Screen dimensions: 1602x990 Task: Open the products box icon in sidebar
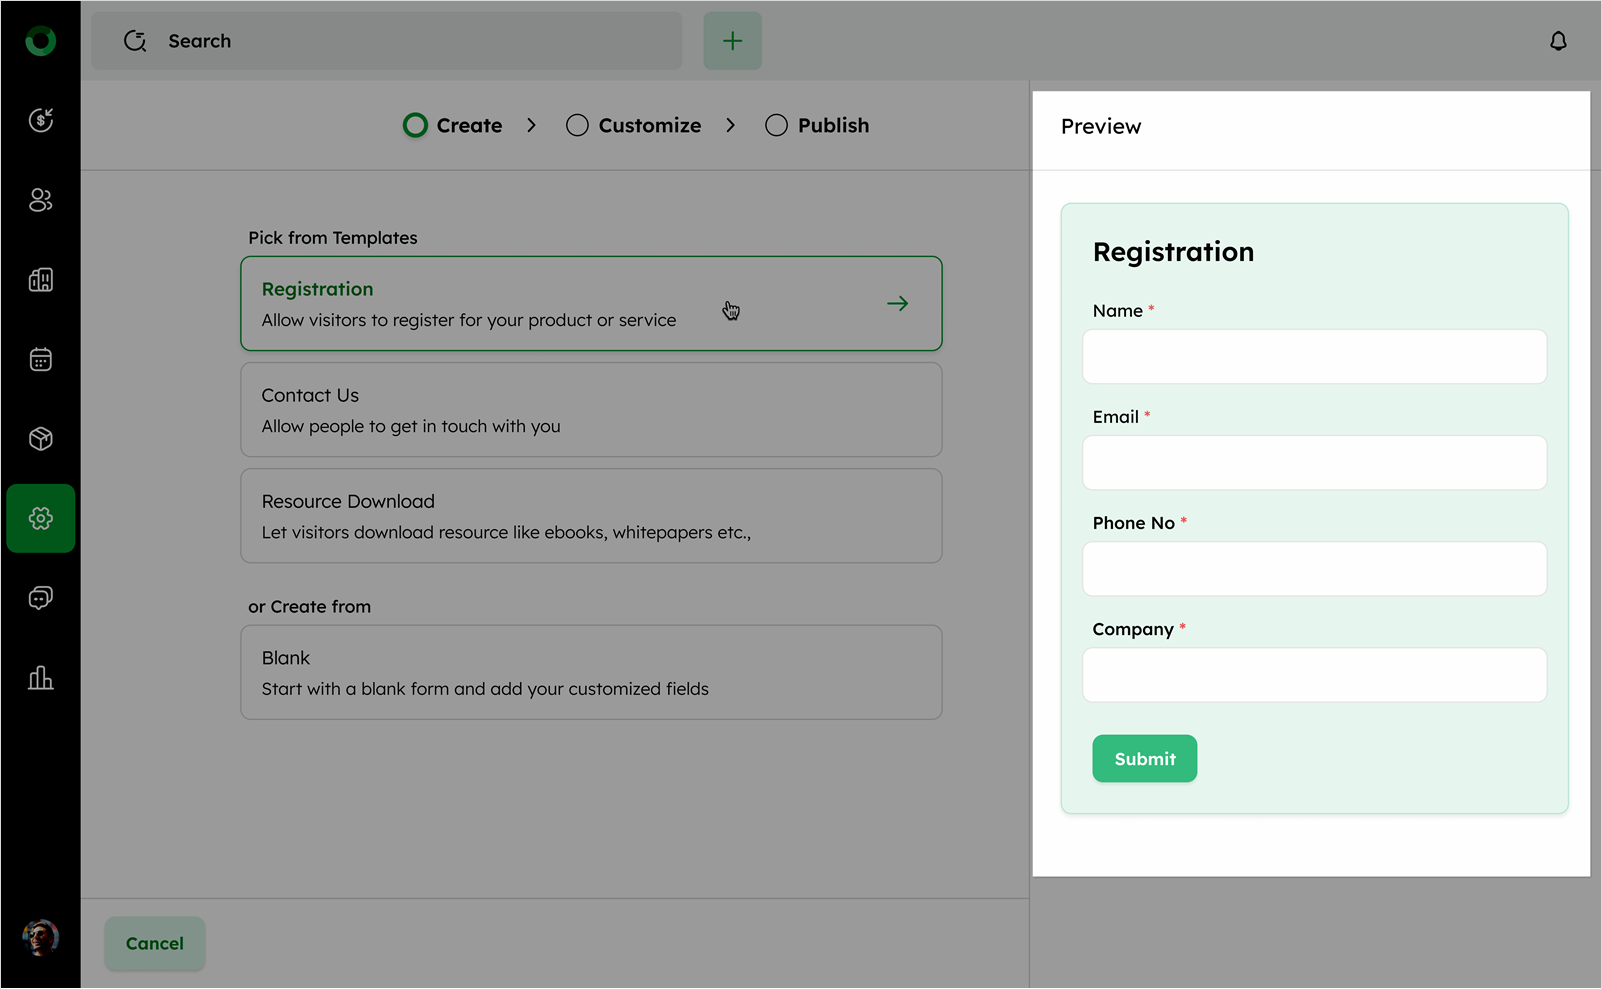tap(40, 439)
